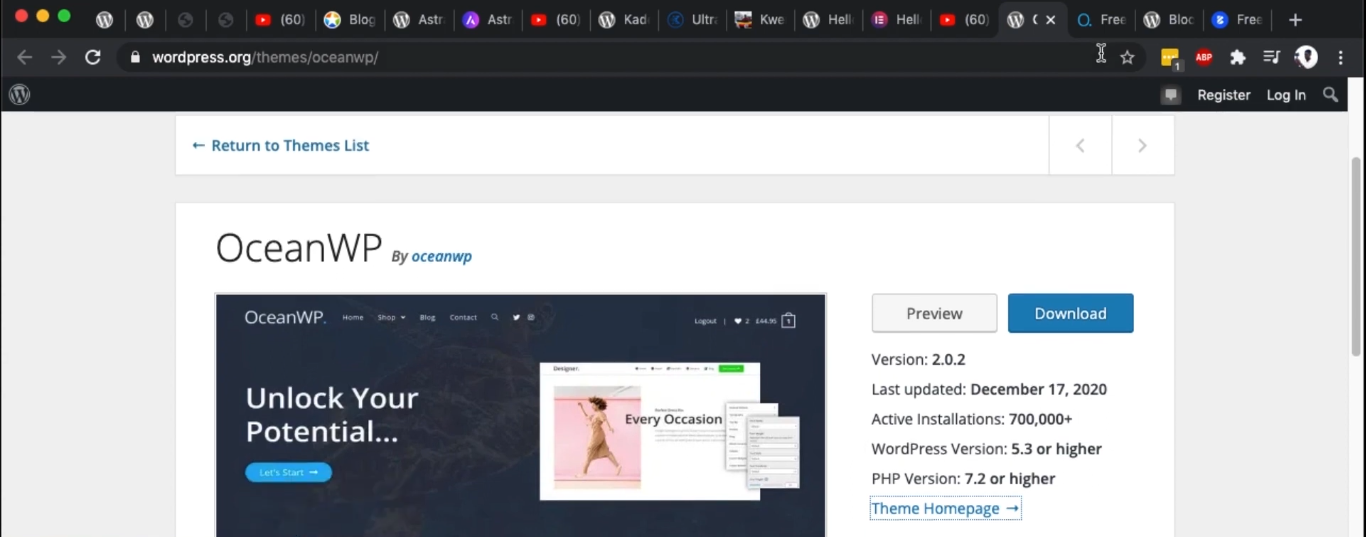This screenshot has width=1366, height=537.
Task: Switch to the Kwe tab
Action: (x=759, y=20)
